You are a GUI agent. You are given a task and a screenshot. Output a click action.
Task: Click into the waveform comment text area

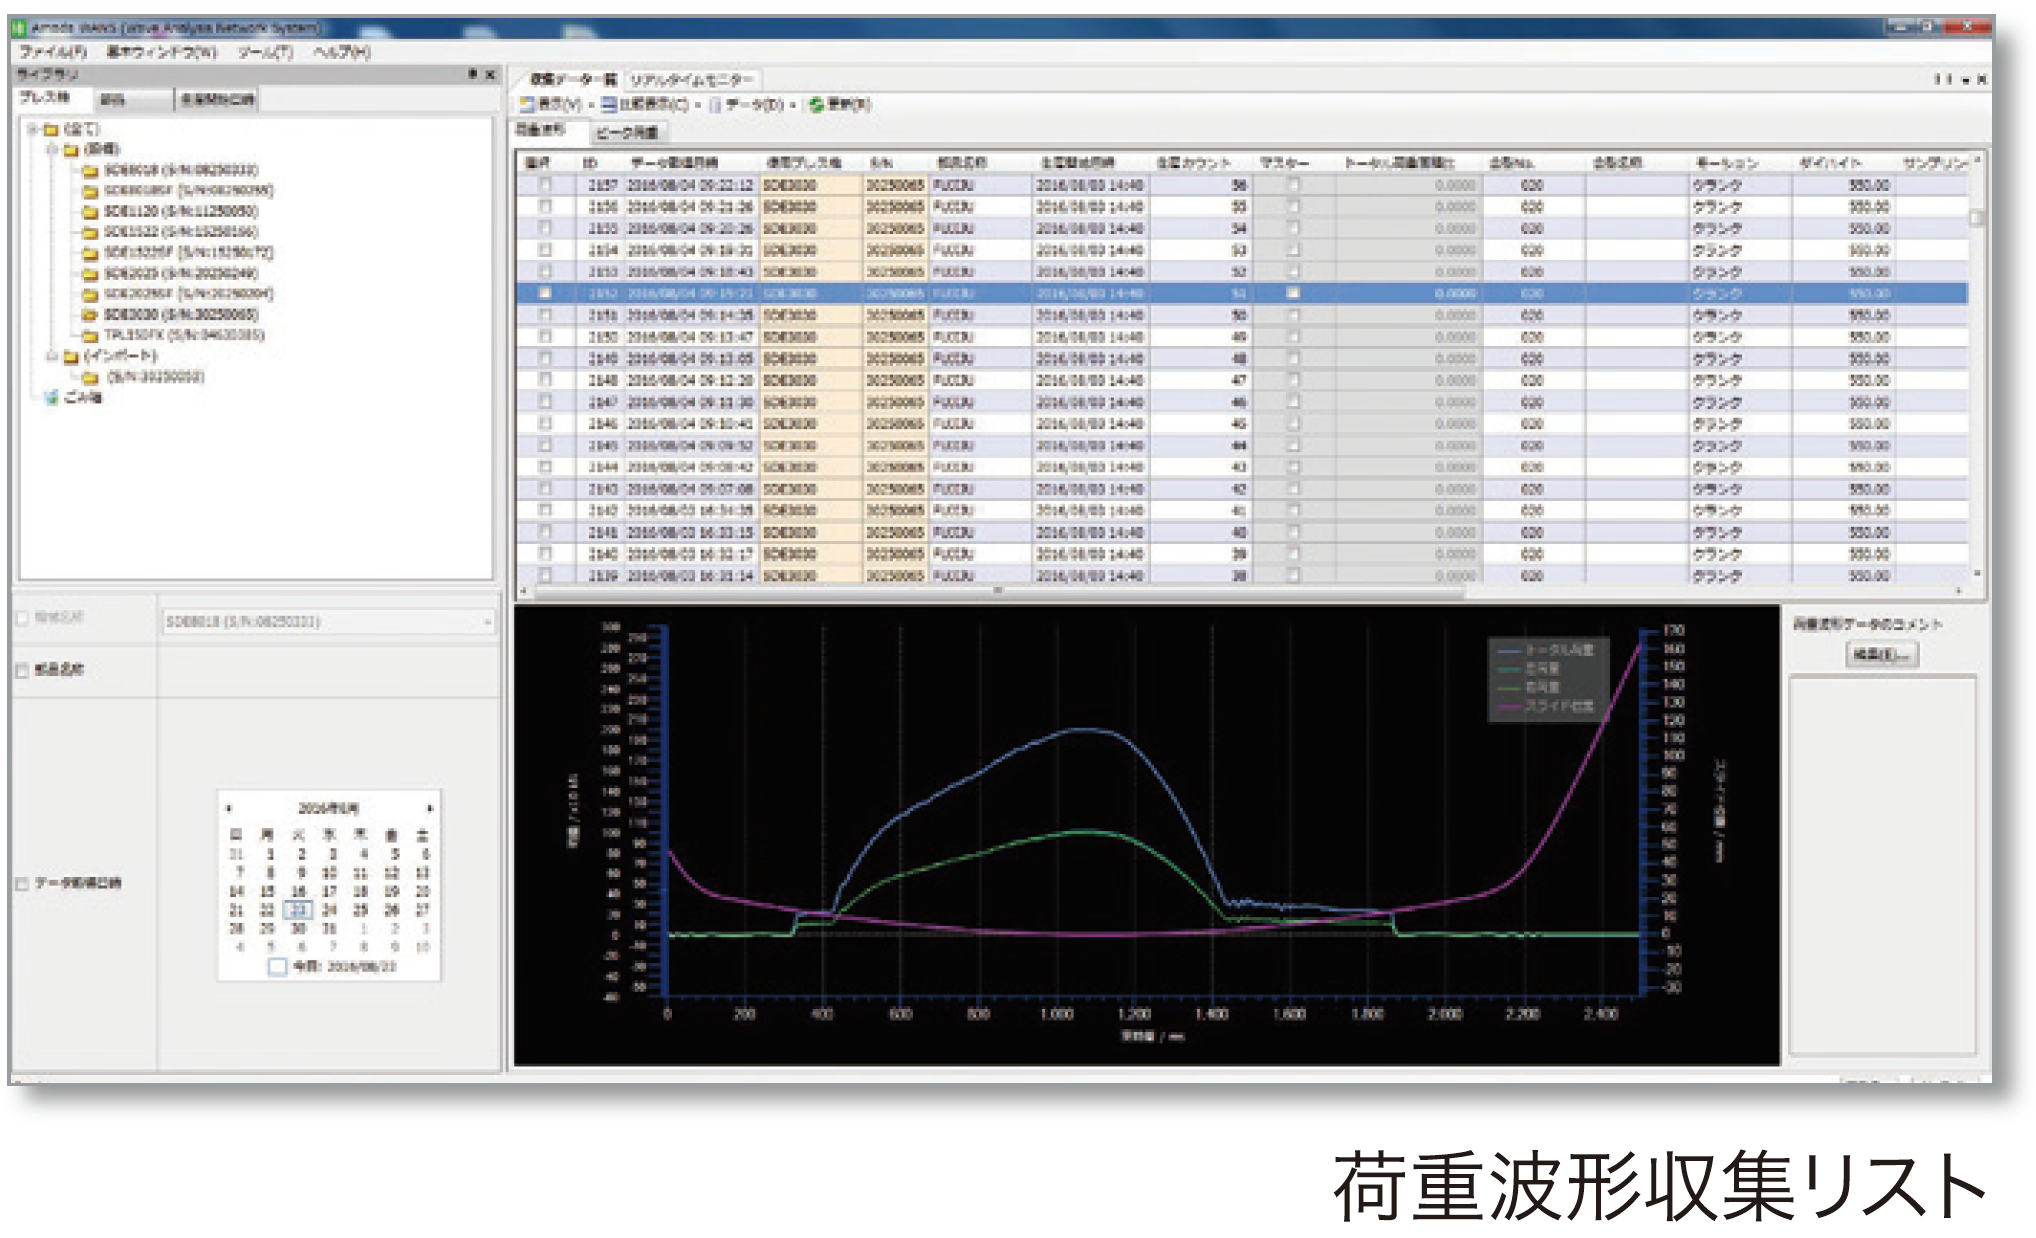click(x=1882, y=865)
